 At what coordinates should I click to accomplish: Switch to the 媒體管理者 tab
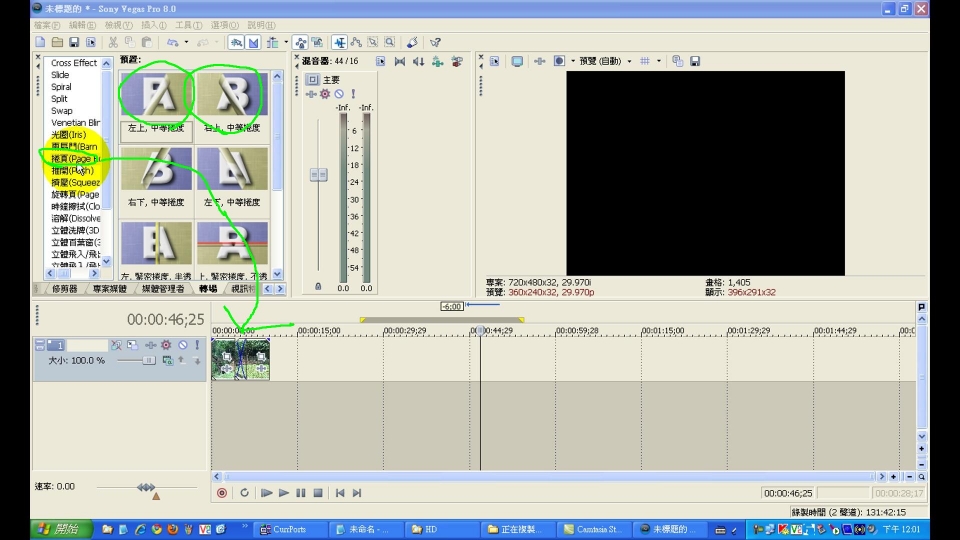pos(162,289)
